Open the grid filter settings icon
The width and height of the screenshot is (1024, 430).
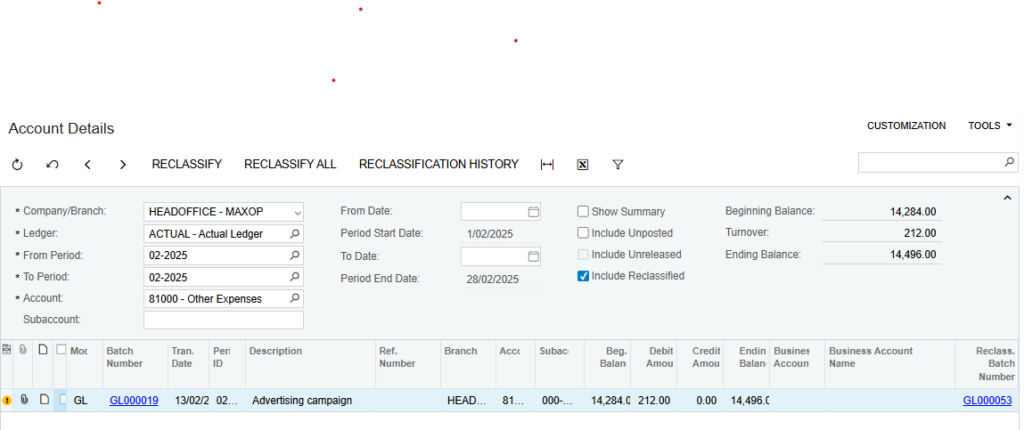click(x=617, y=164)
